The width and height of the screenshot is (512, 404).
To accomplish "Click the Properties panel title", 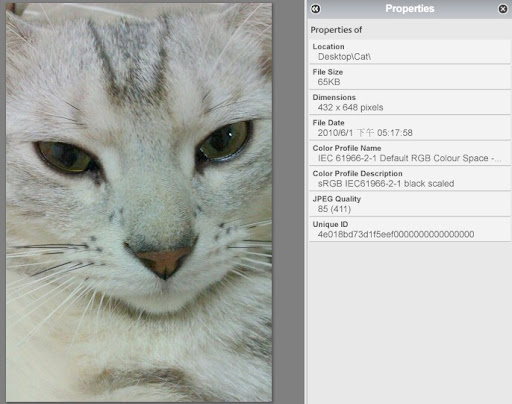I will (x=410, y=9).
